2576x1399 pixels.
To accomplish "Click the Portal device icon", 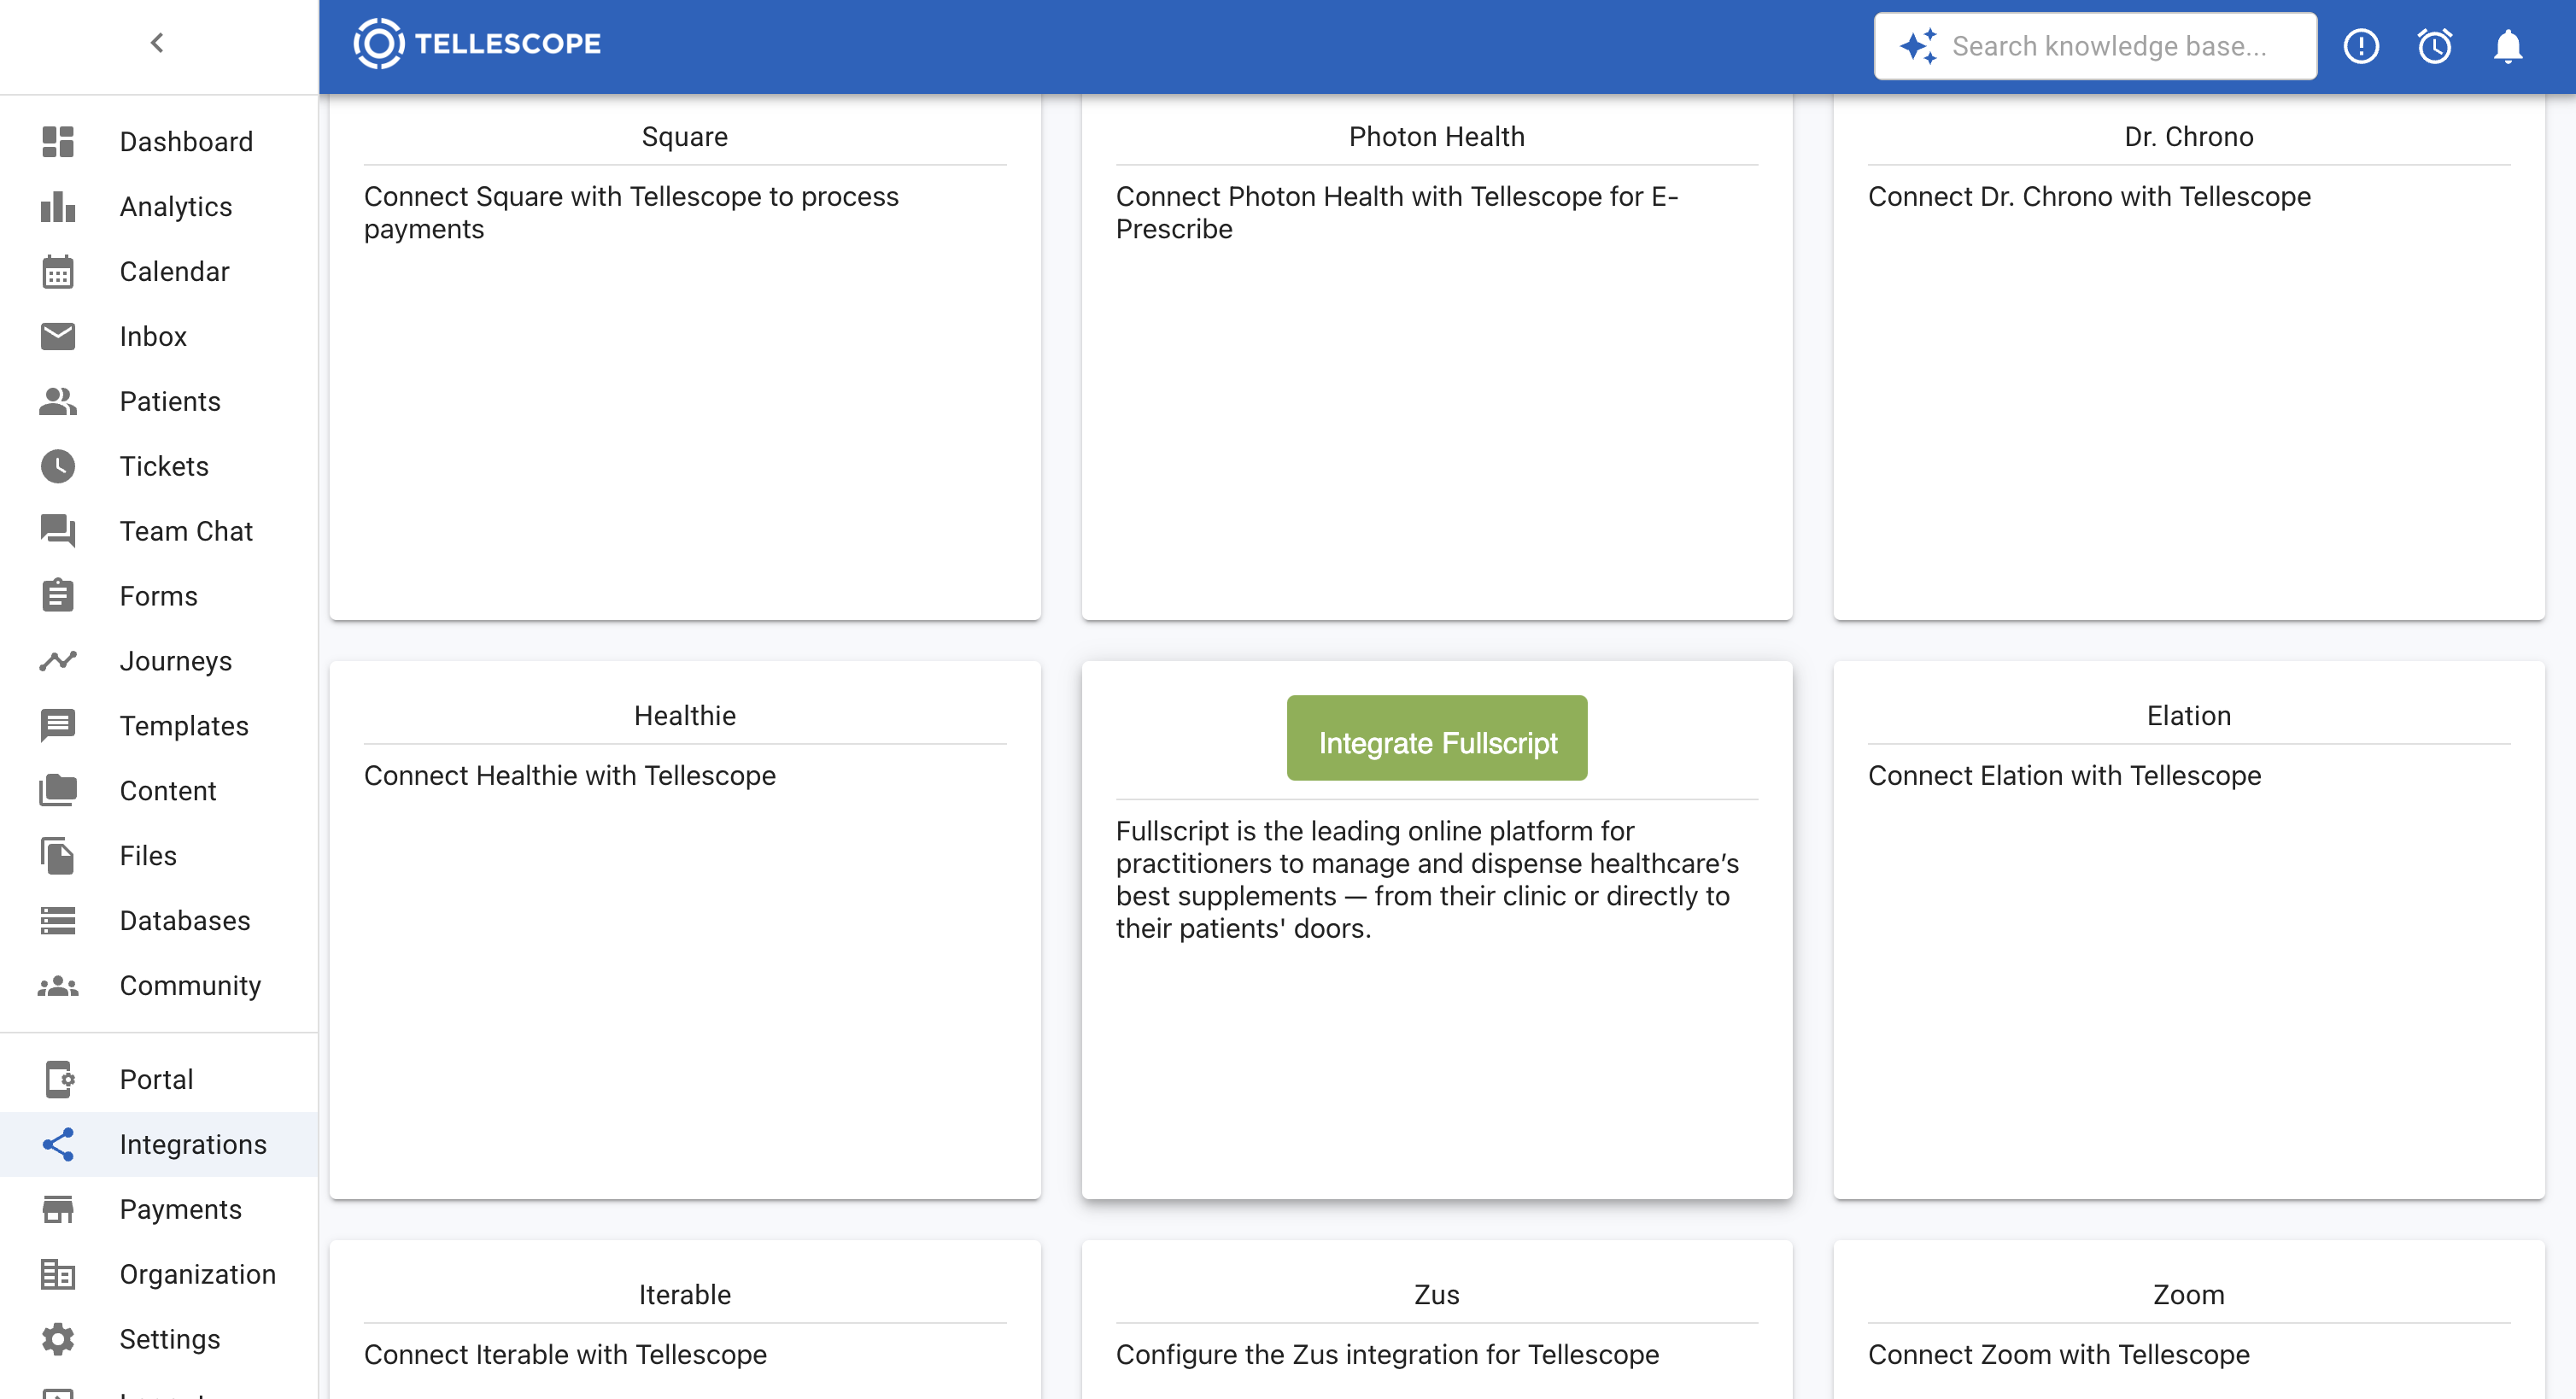I will (60, 1079).
